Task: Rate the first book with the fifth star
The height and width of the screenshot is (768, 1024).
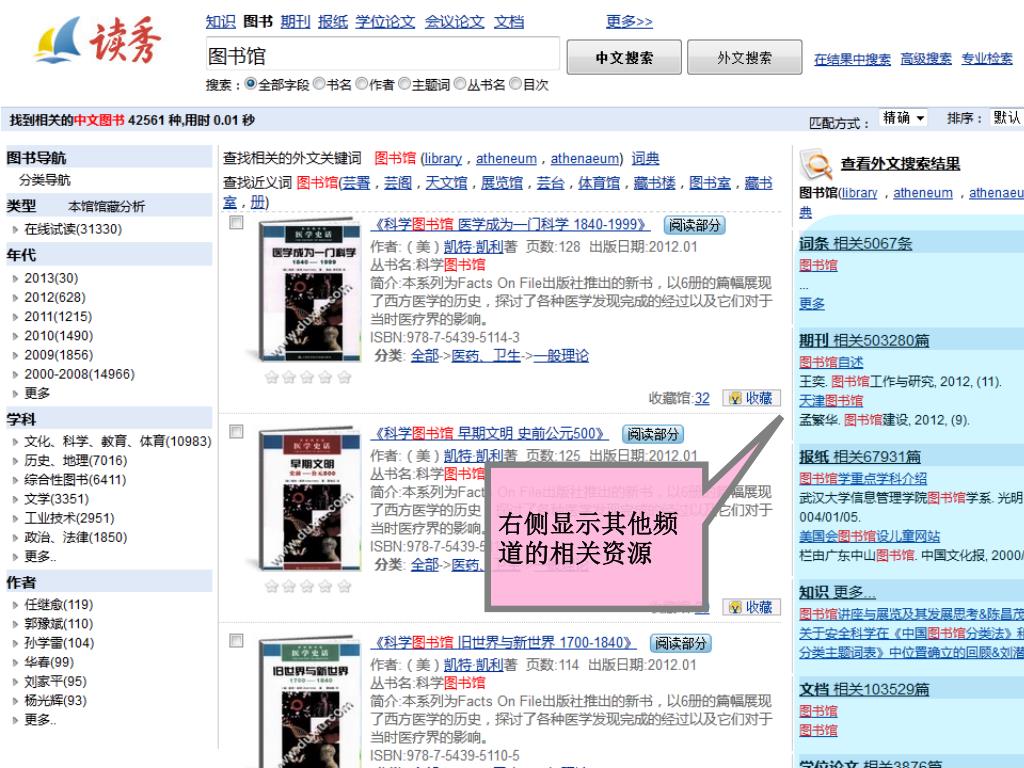Action: (345, 377)
